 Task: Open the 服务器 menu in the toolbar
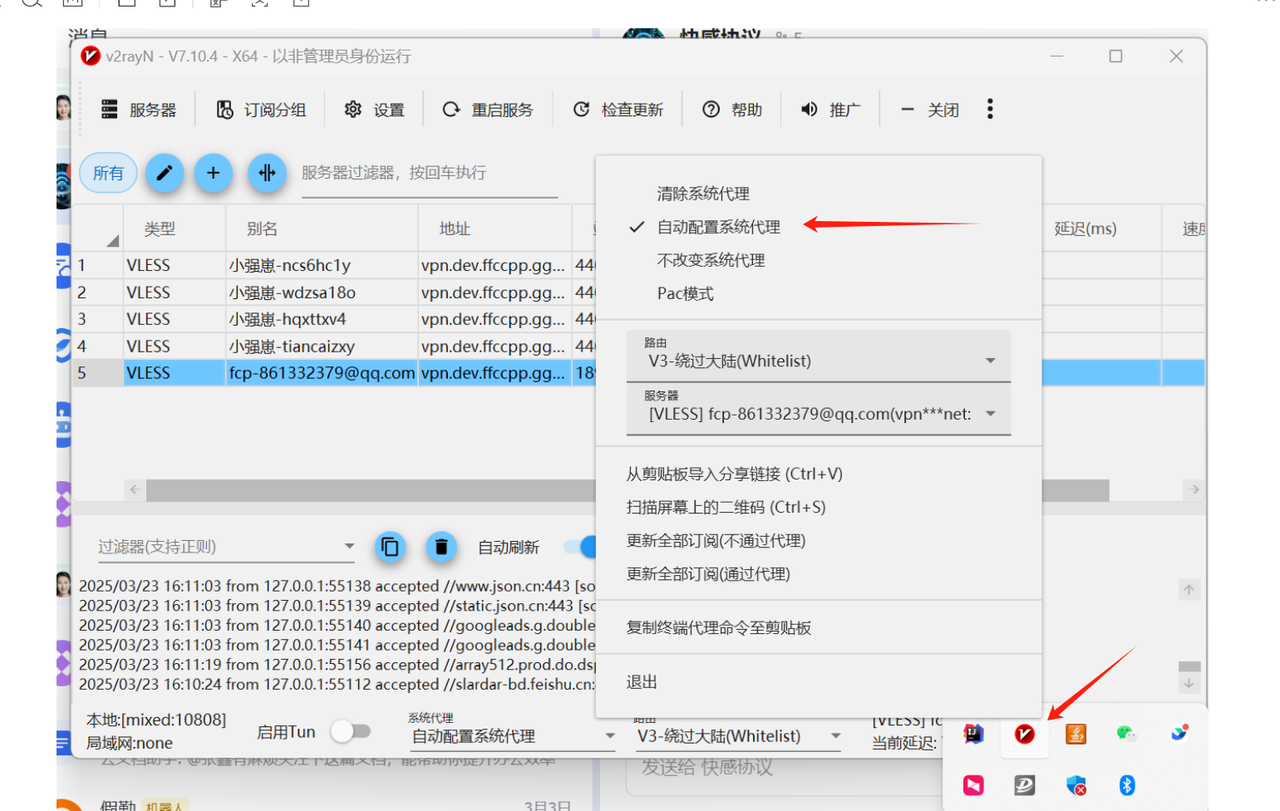[x=139, y=110]
